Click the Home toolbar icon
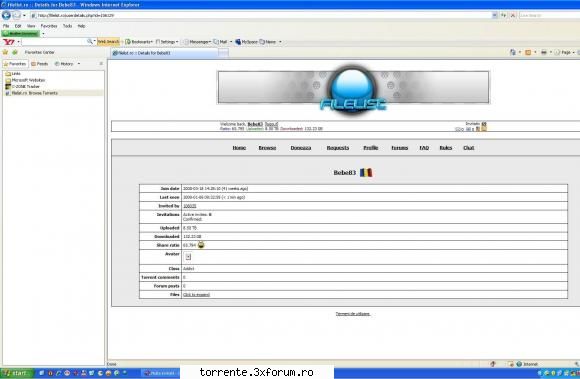The image size is (580, 379). pyautogui.click(x=513, y=53)
